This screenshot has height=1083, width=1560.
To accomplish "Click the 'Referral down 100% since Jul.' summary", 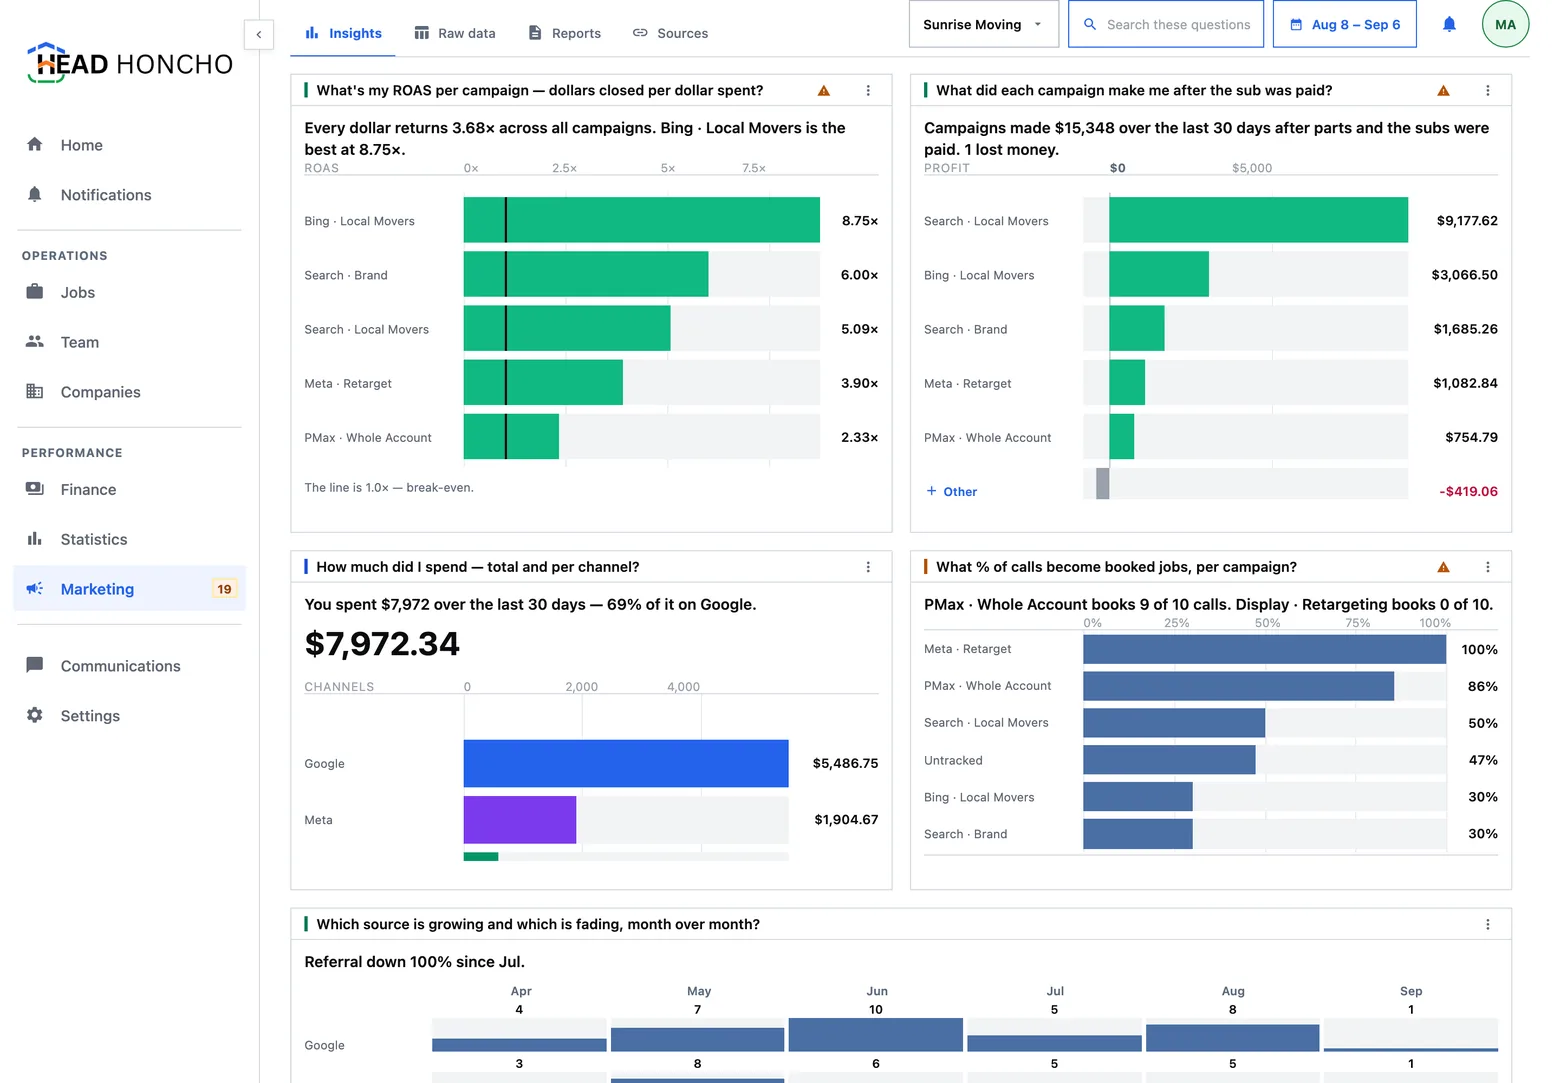I will 414,962.
